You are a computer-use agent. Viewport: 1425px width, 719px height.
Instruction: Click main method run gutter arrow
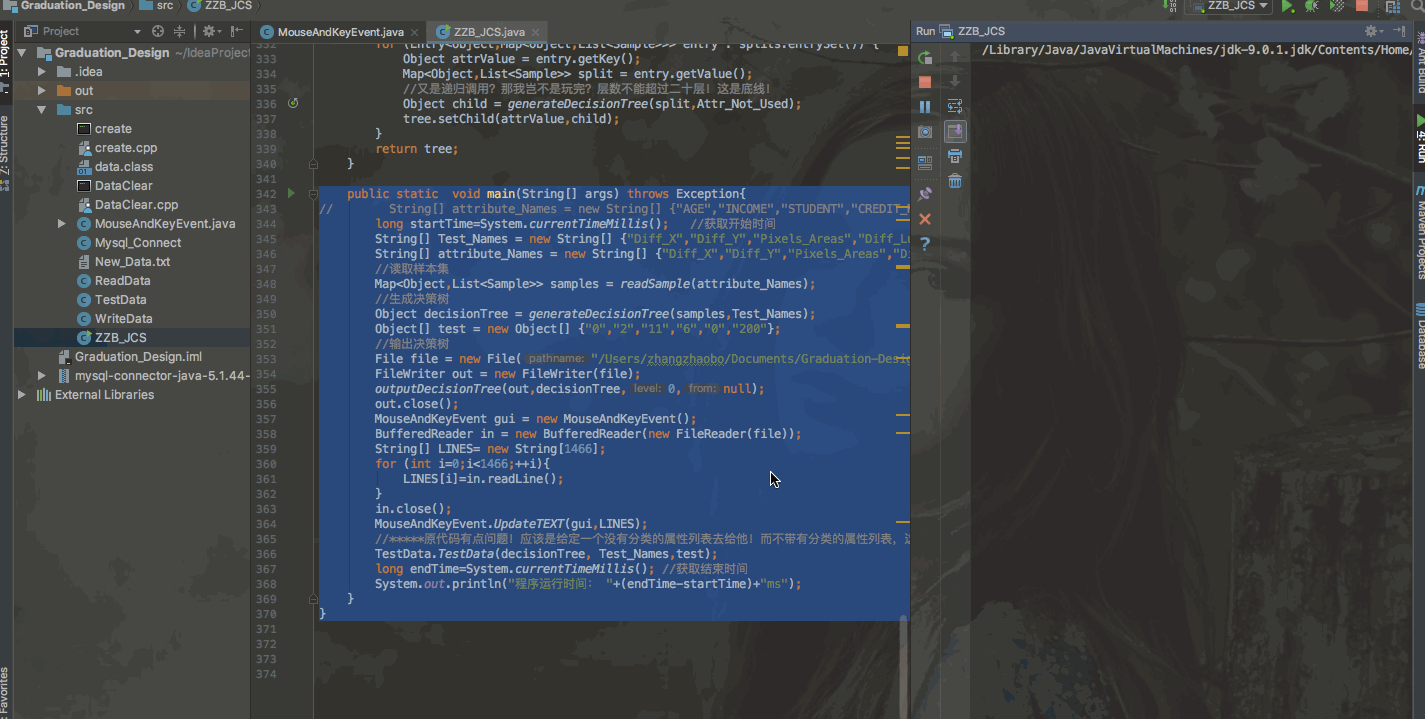pyautogui.click(x=292, y=193)
